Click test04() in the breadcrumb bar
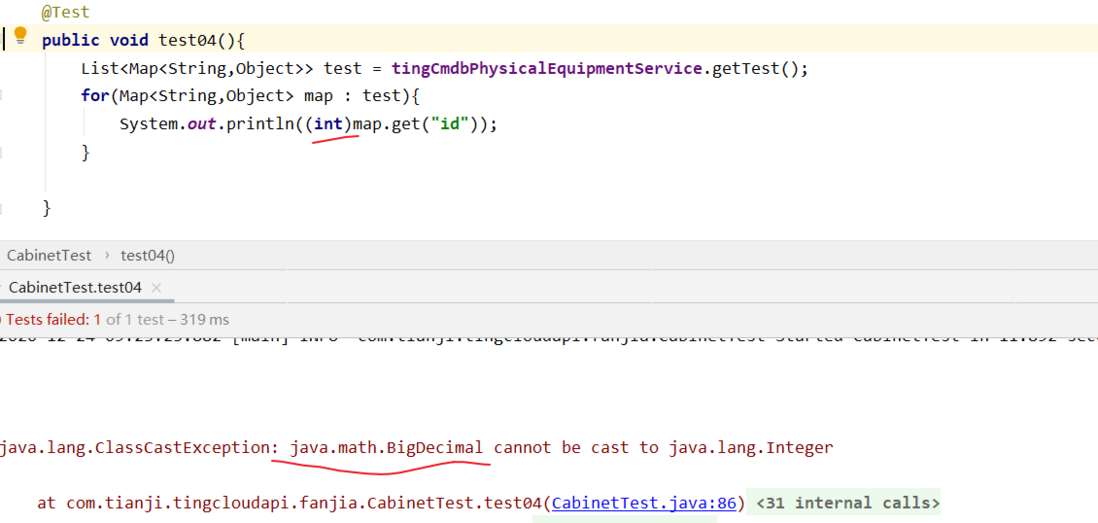This screenshot has width=1098, height=523. (x=148, y=256)
